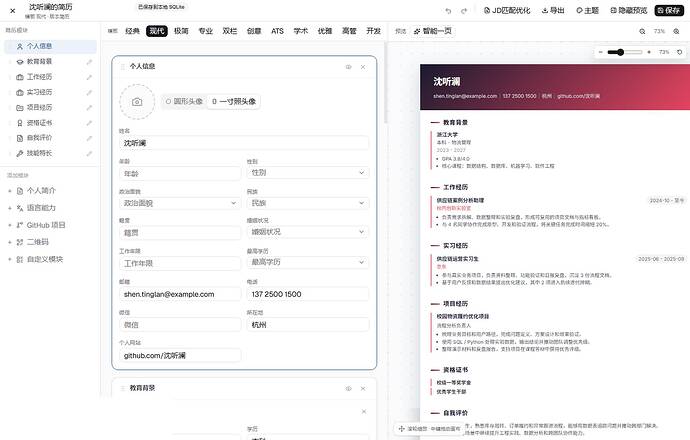690x440 pixels.
Task: Switch to the 经典 template tab
Action: click(132, 31)
